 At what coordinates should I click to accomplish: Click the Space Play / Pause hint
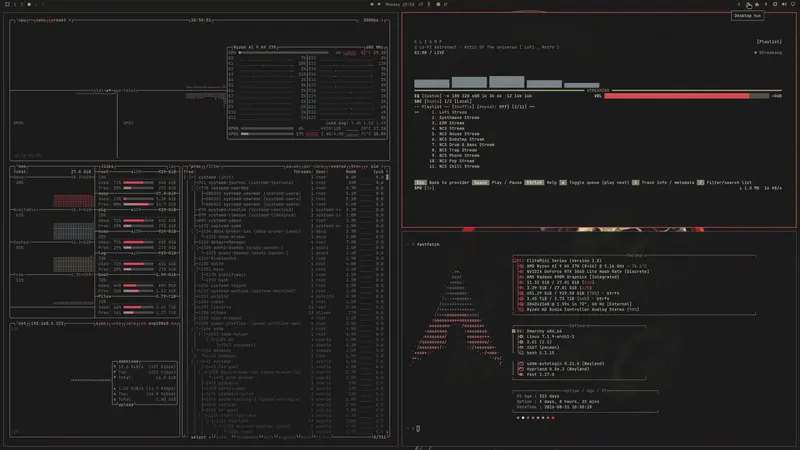(x=497, y=183)
